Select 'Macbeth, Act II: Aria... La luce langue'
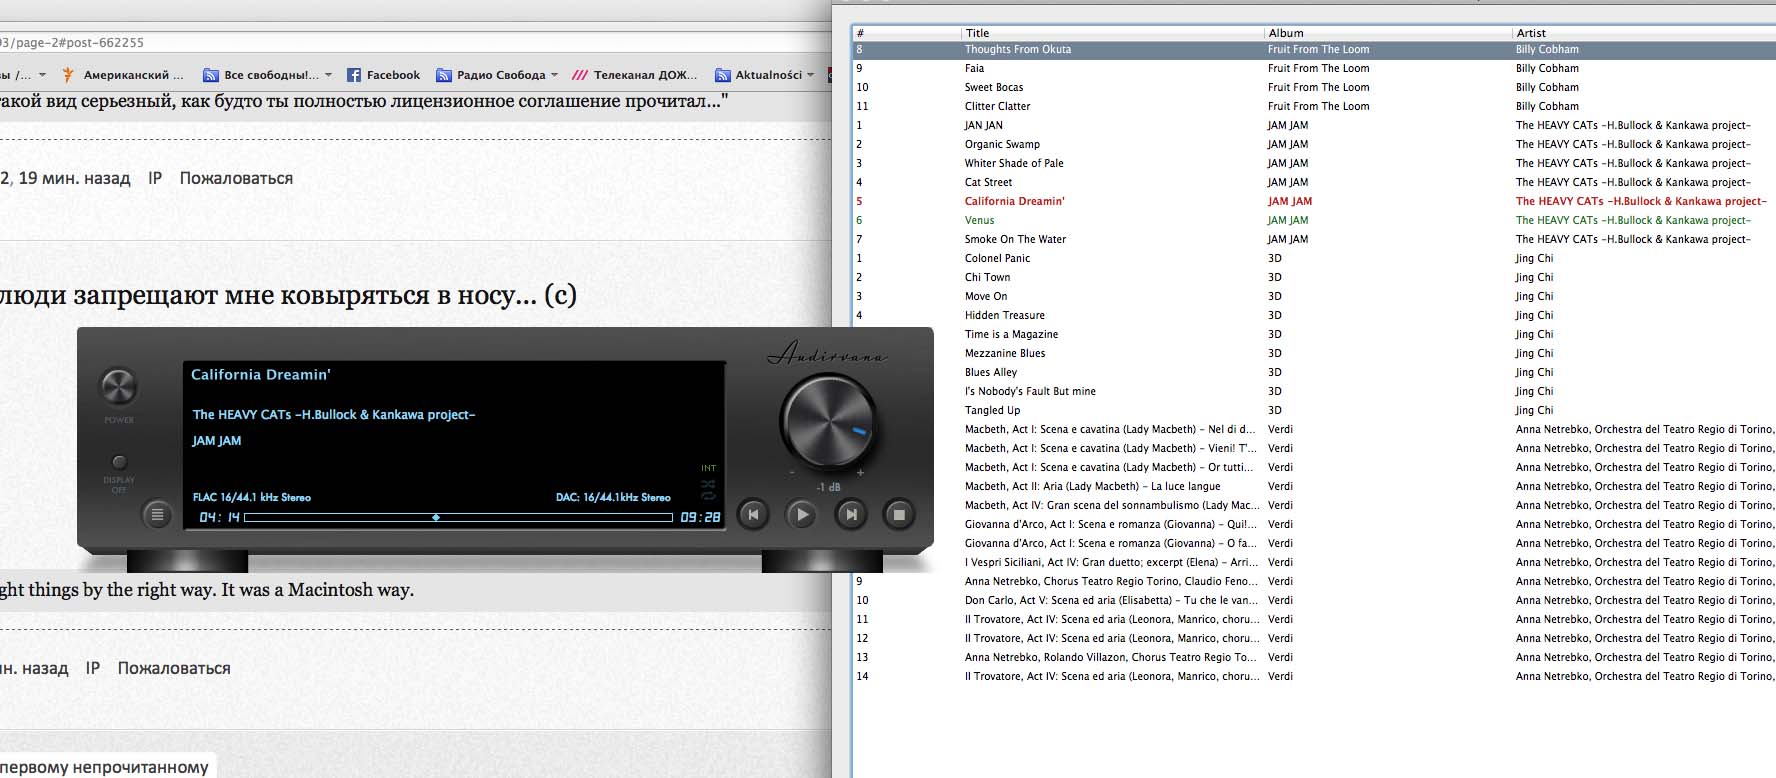Viewport: 1776px width, 778px height. click(1314, 486)
